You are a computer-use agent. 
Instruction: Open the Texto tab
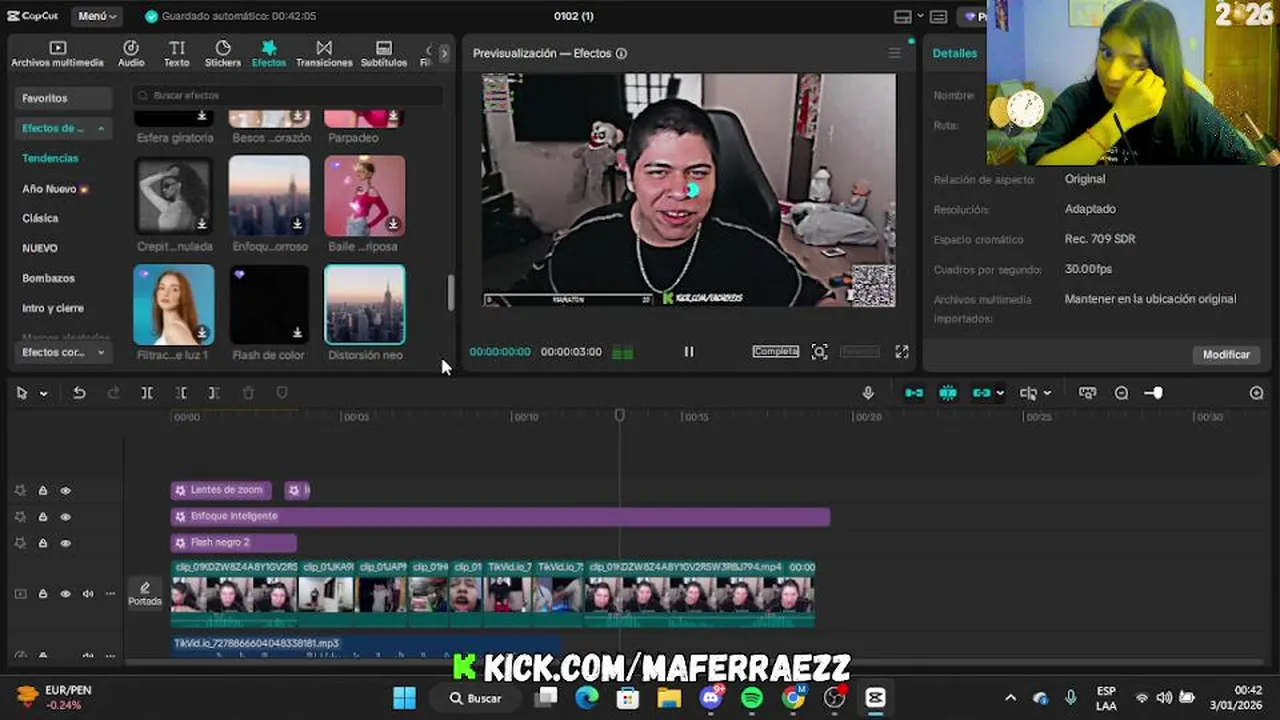[176, 54]
